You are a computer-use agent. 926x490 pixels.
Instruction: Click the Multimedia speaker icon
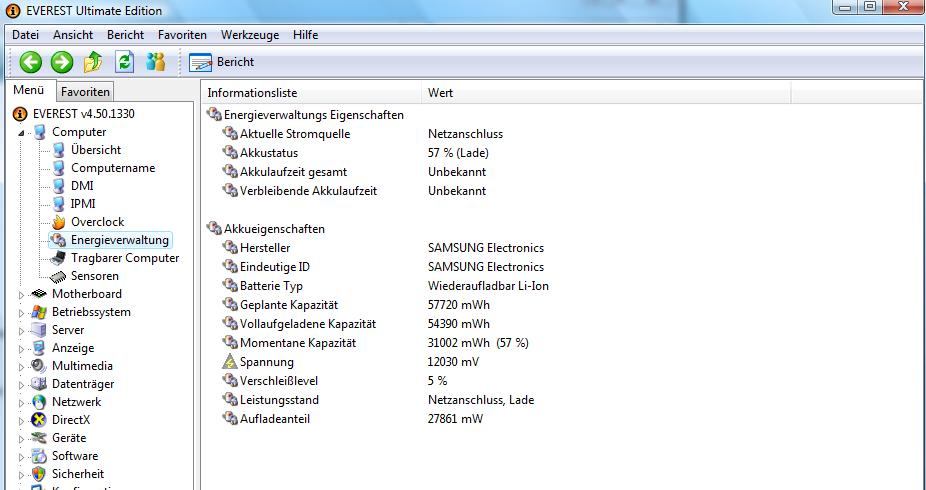pyautogui.click(x=39, y=365)
